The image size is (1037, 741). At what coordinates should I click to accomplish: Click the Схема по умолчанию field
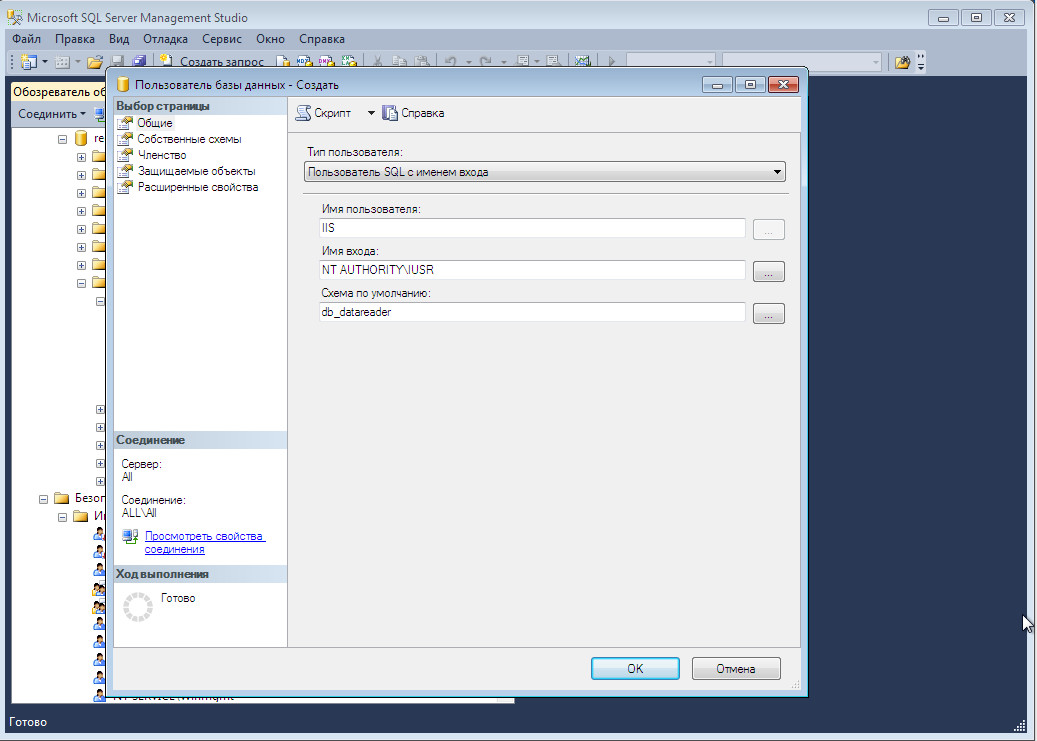532,312
